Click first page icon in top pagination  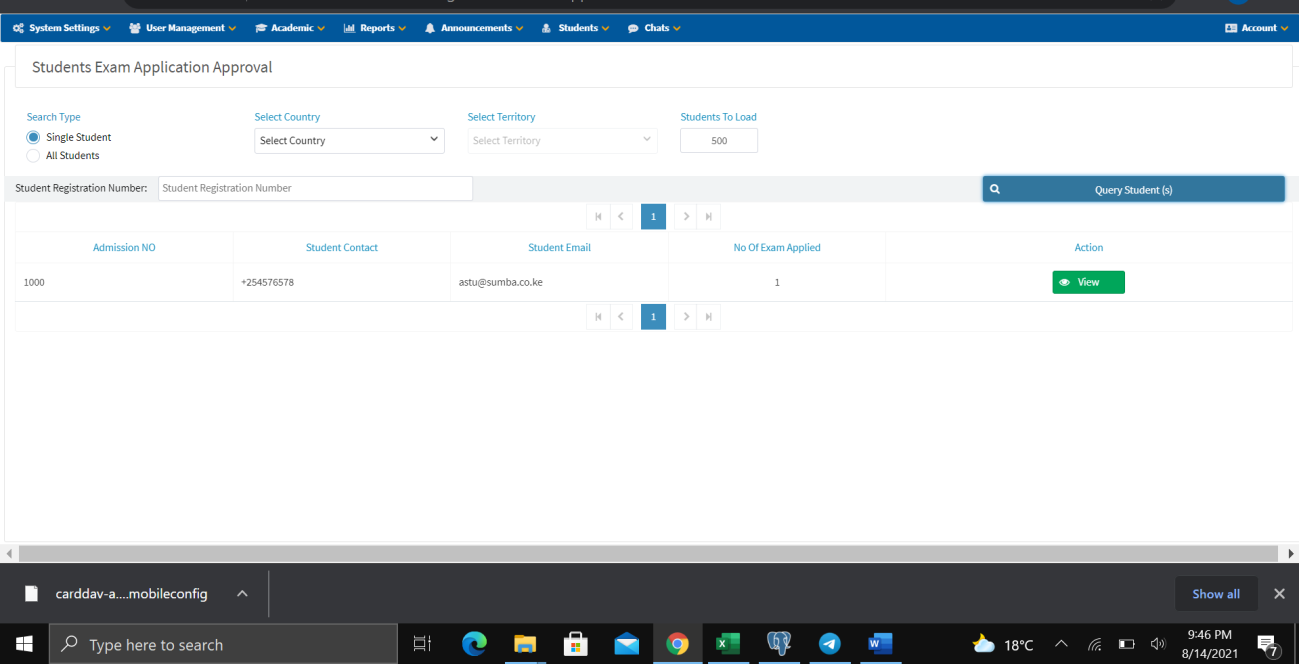coord(598,217)
